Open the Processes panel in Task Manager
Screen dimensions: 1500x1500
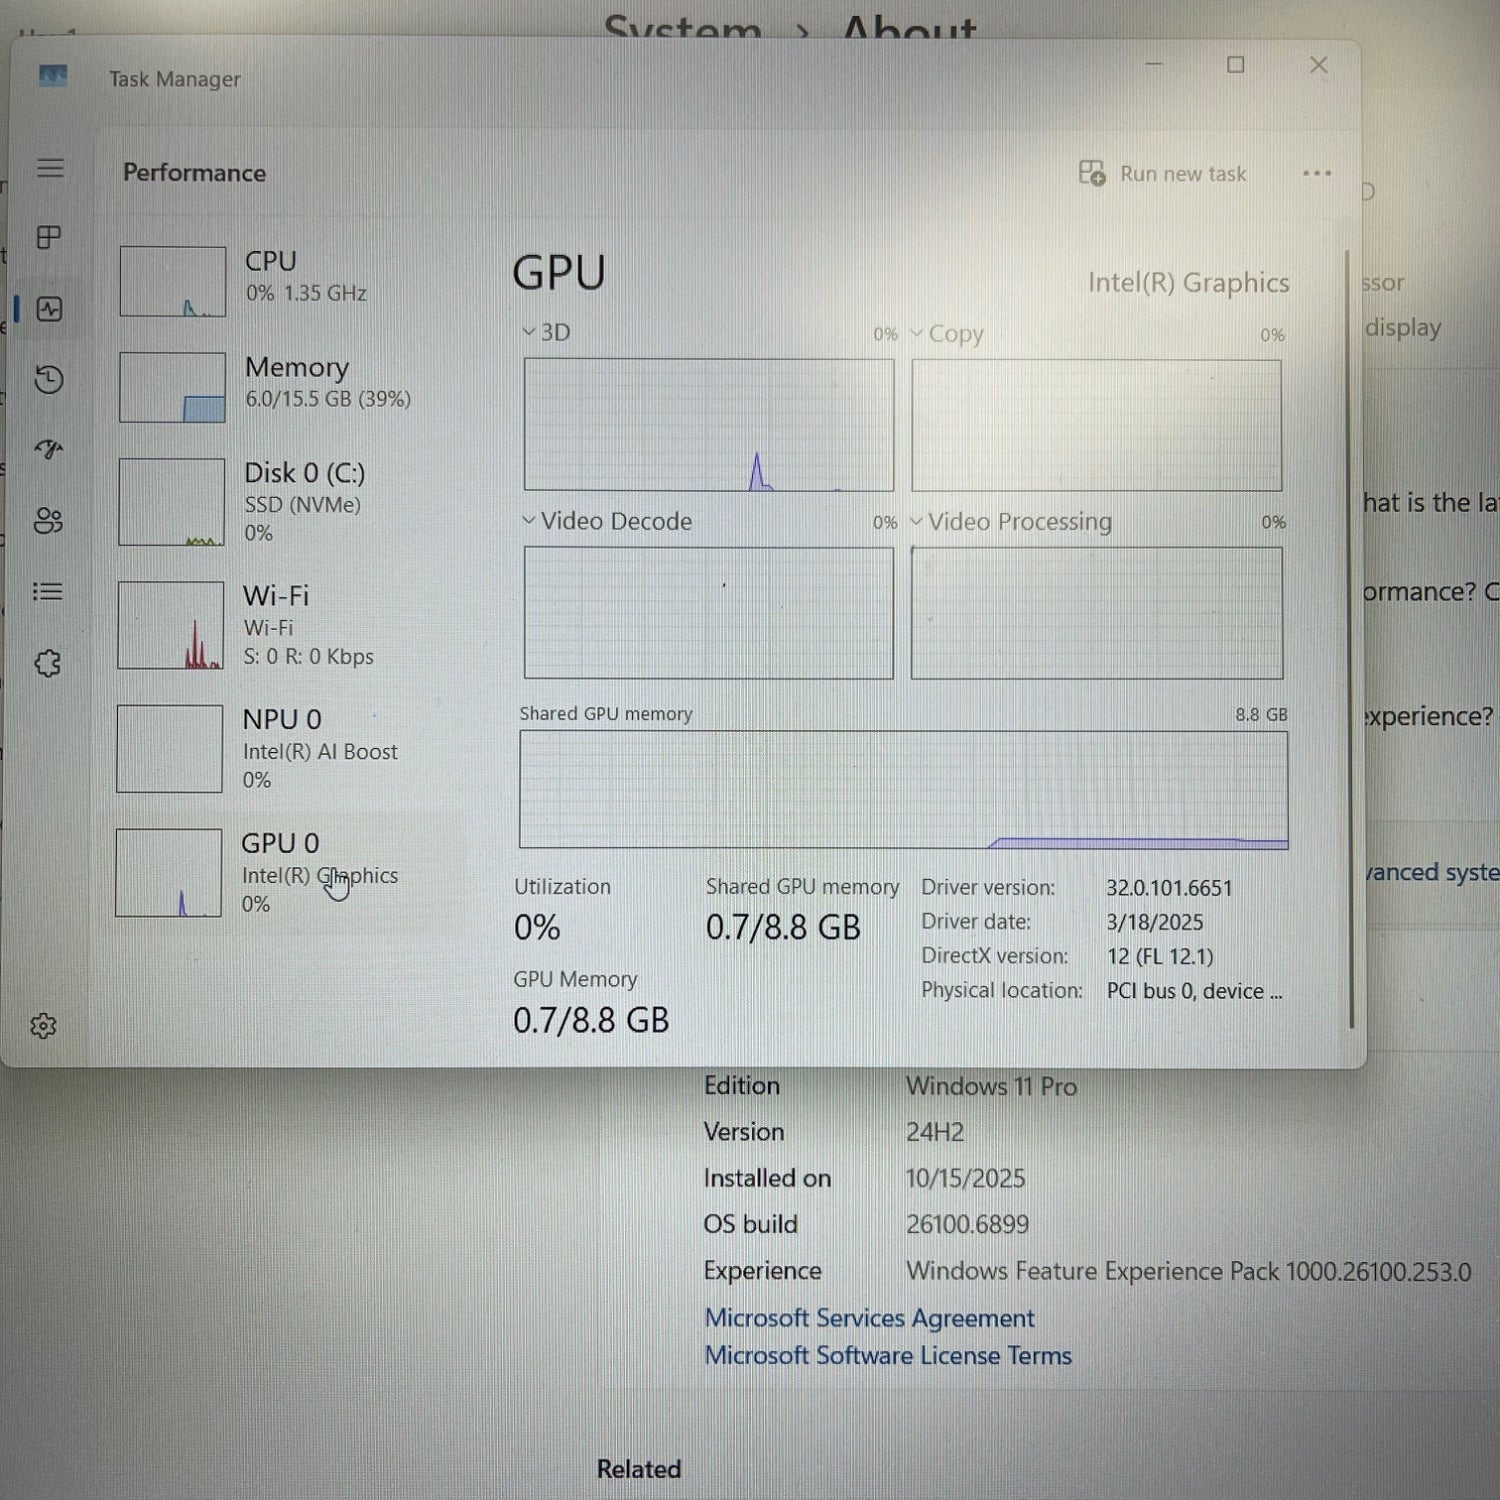pyautogui.click(x=48, y=238)
